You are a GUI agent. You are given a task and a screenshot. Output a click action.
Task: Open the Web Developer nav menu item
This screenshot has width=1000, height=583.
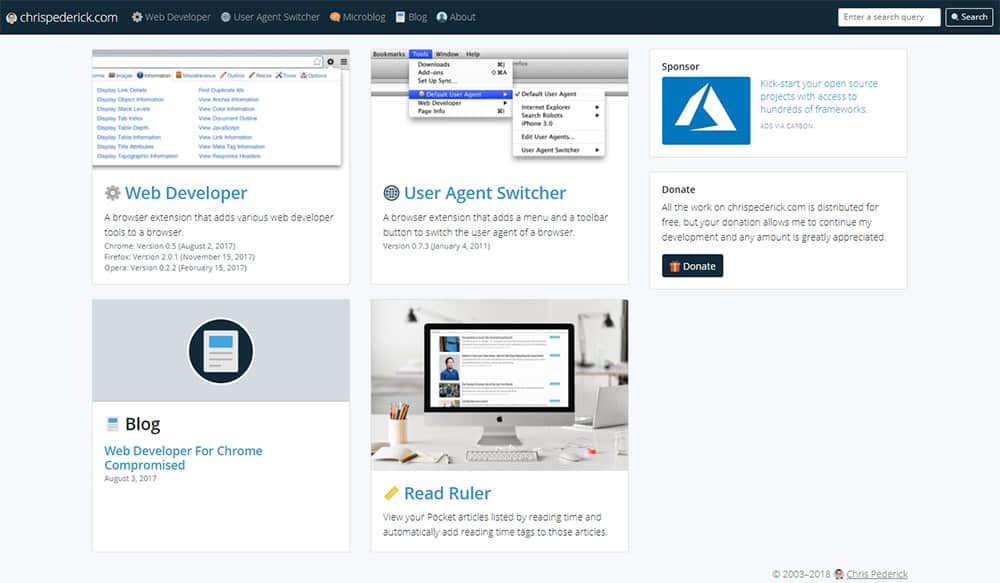[171, 17]
